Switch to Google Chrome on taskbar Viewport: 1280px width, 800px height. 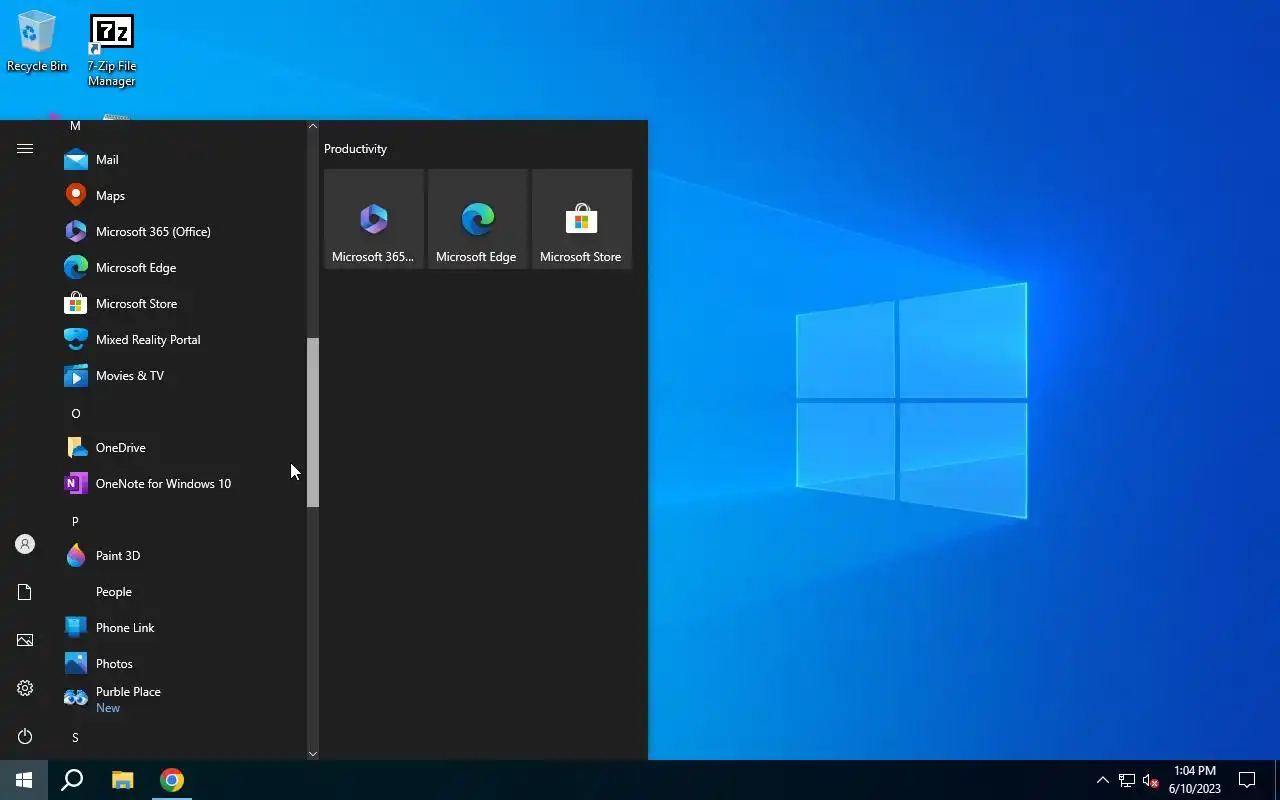click(x=172, y=780)
